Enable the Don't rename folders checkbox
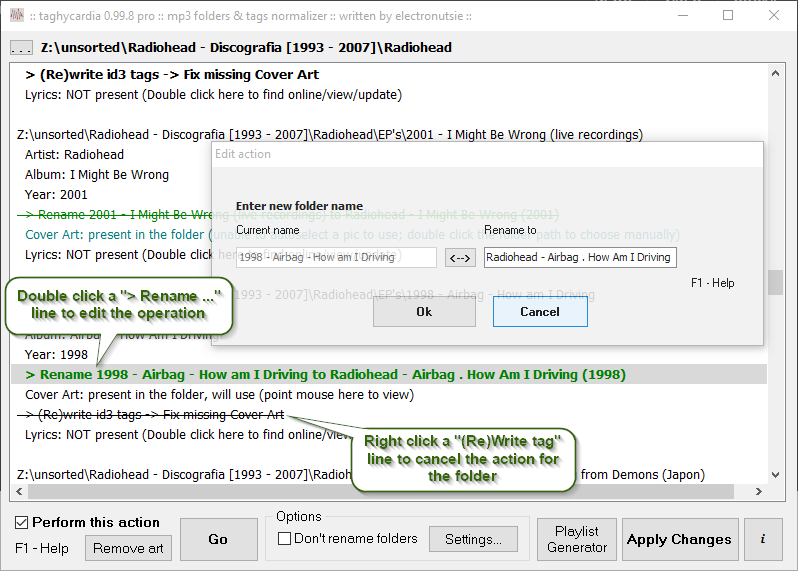The height and width of the screenshot is (571, 798). [x=284, y=538]
